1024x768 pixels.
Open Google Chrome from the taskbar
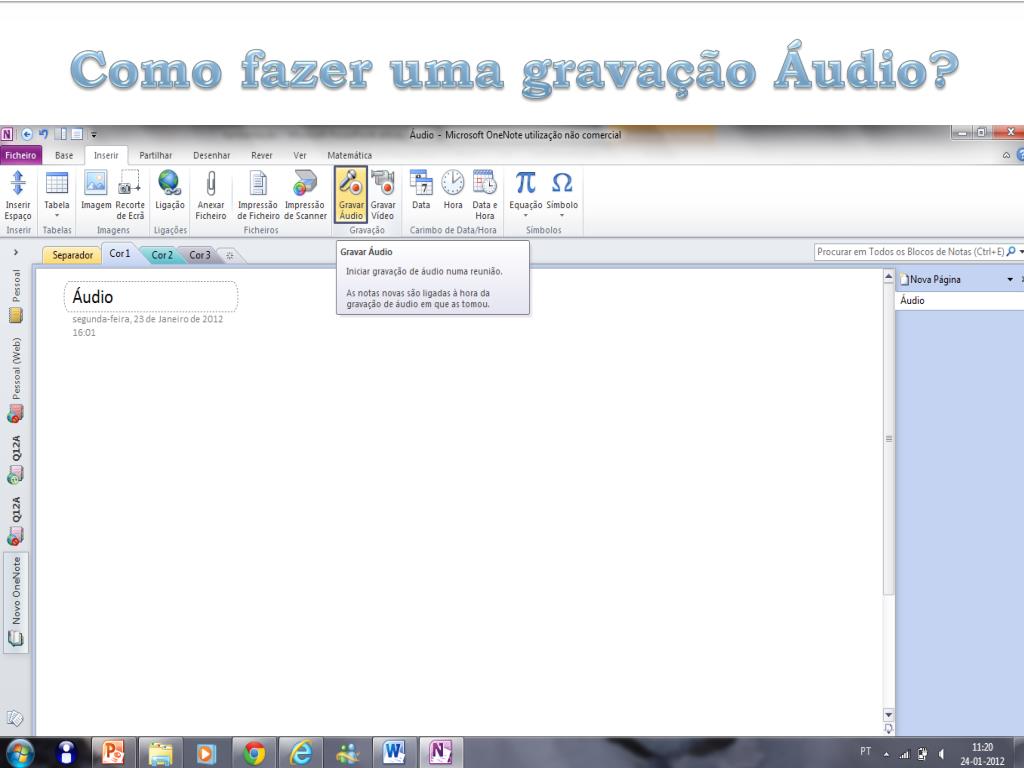pos(254,753)
